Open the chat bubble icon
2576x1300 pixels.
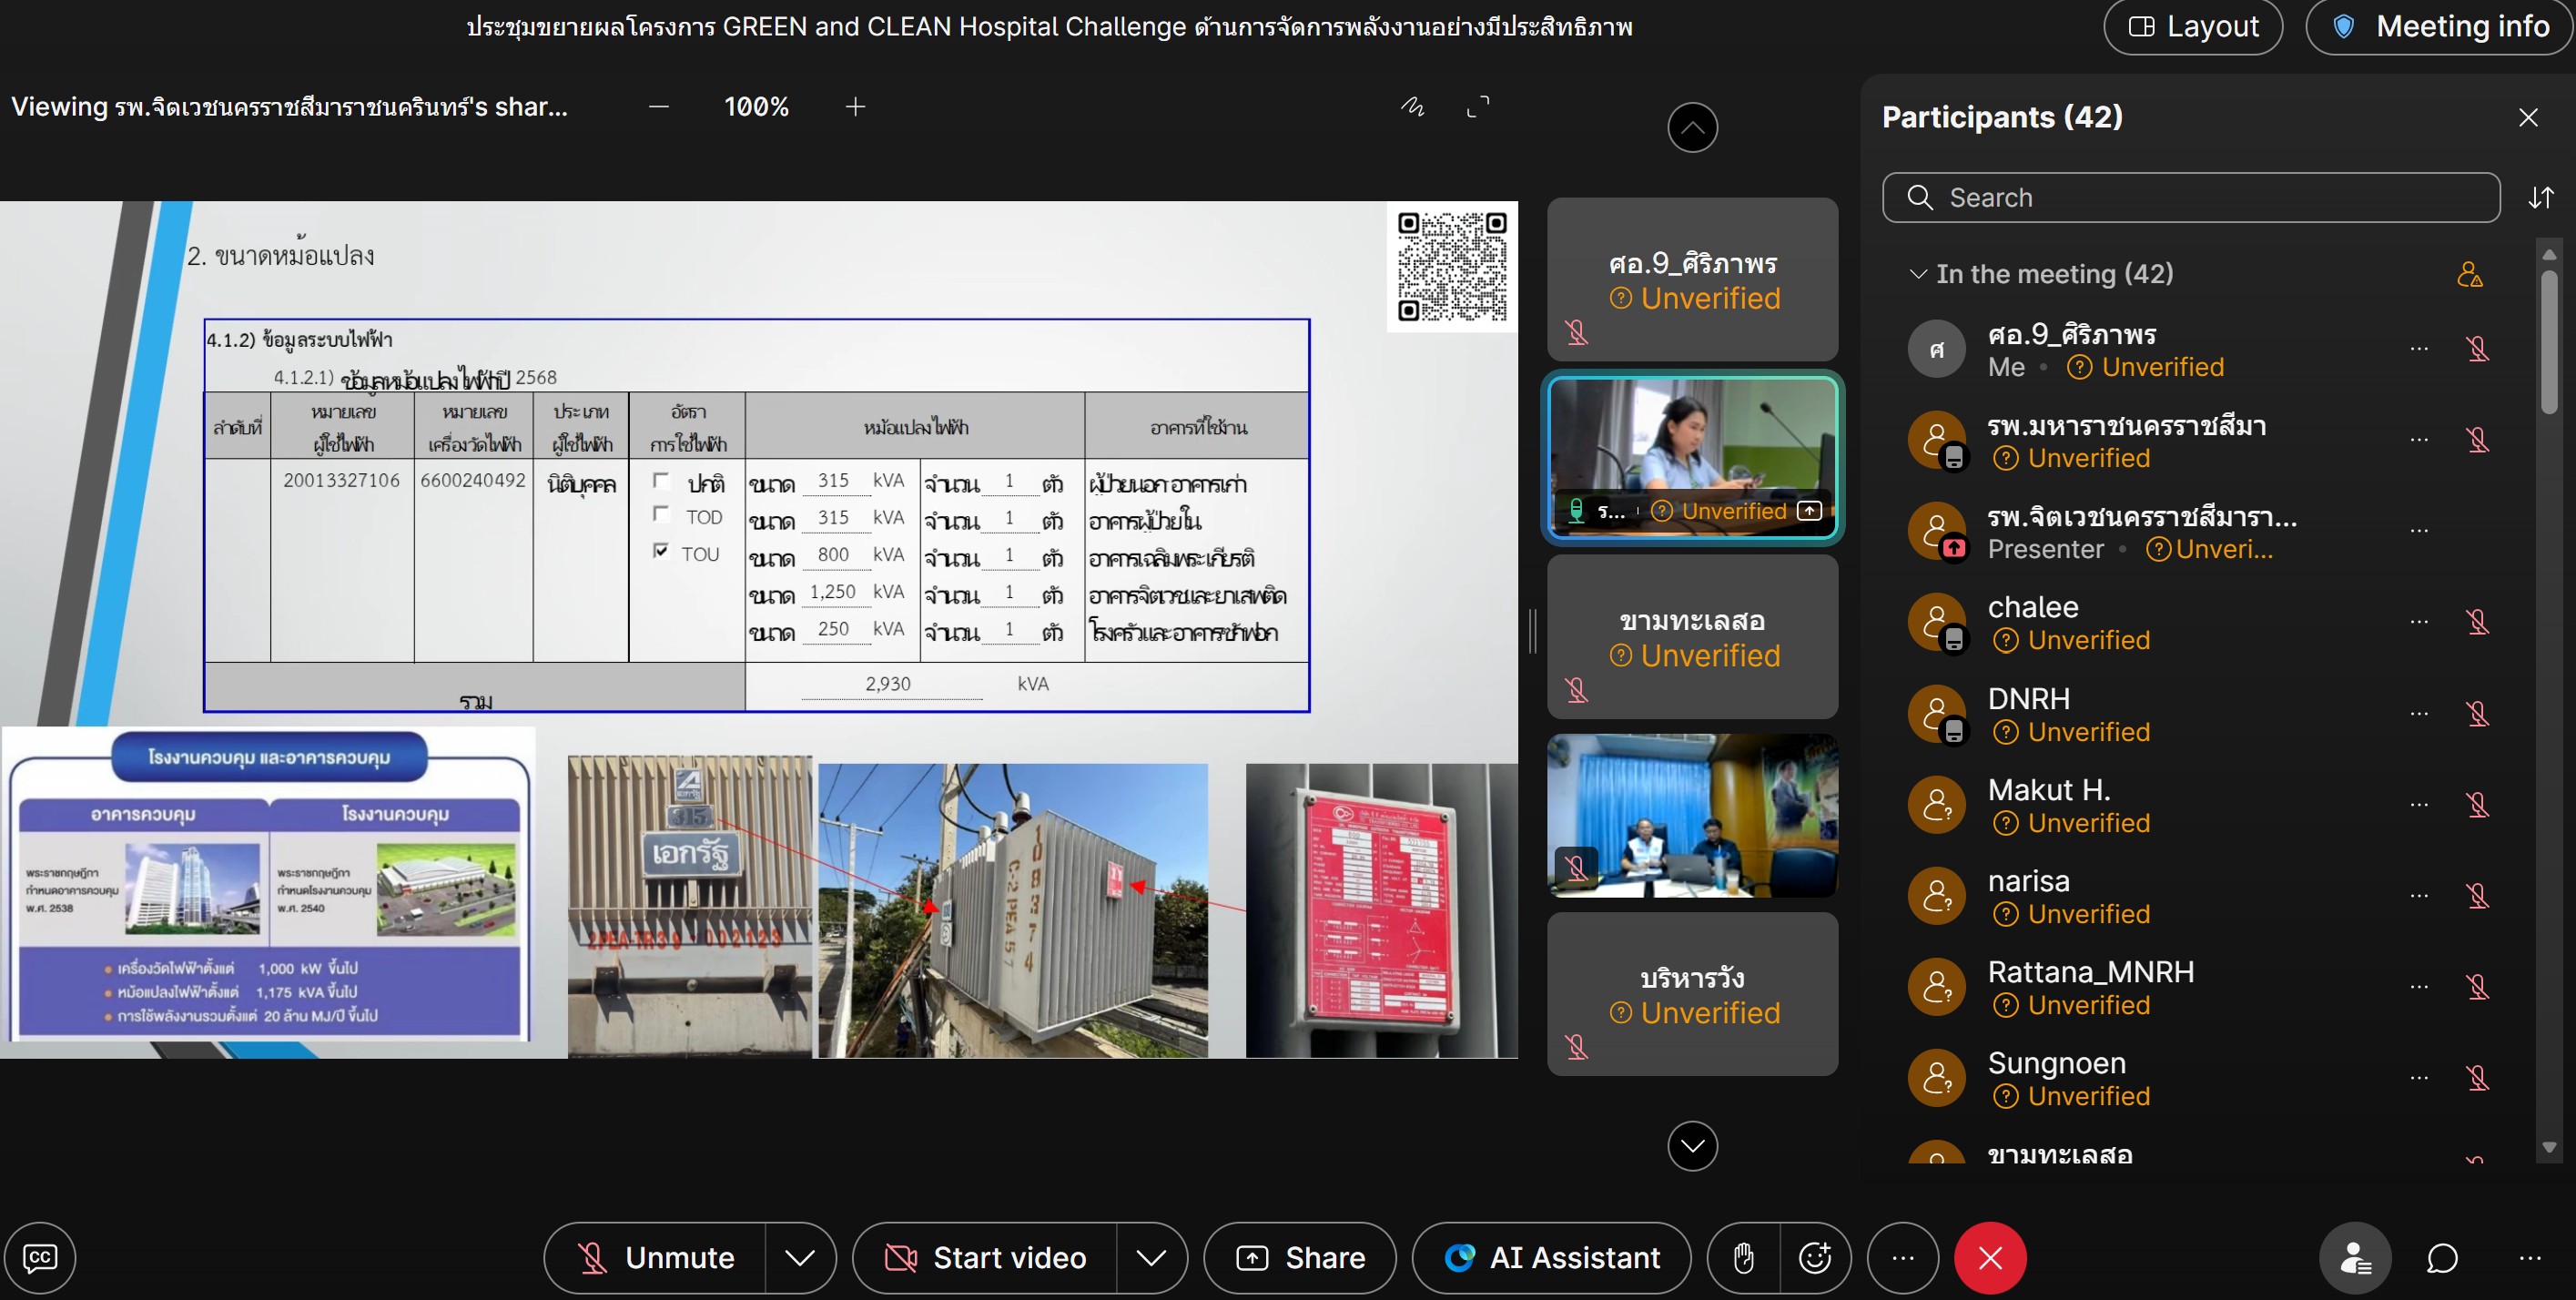2441,1257
